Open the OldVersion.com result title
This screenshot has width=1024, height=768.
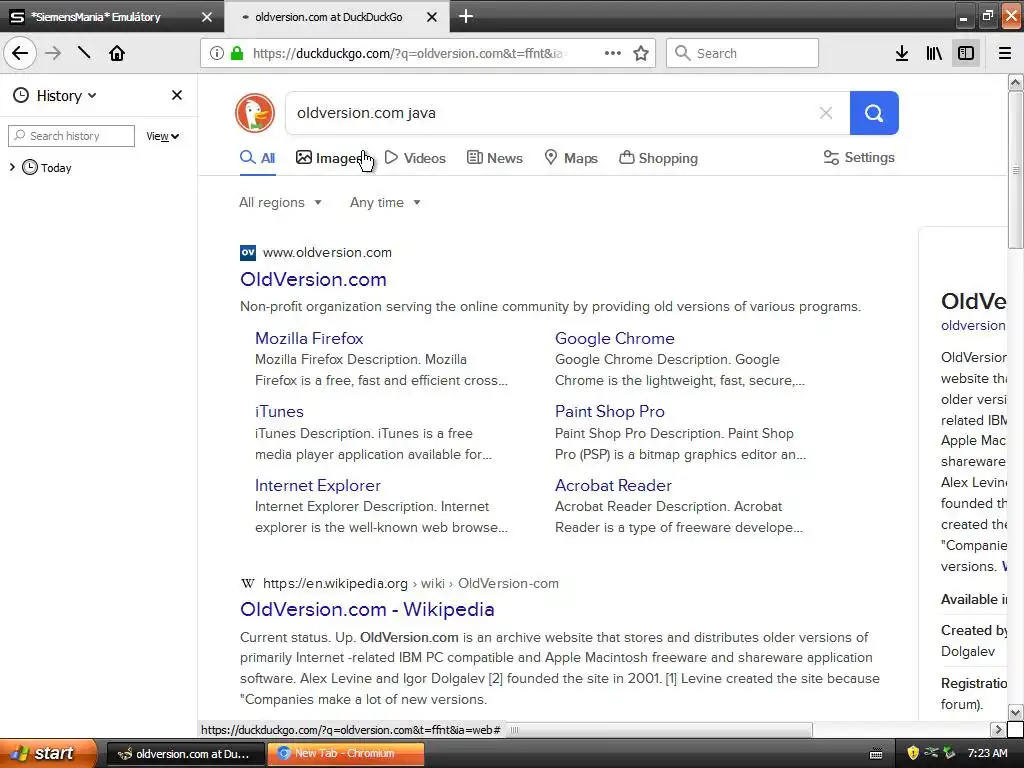(313, 280)
